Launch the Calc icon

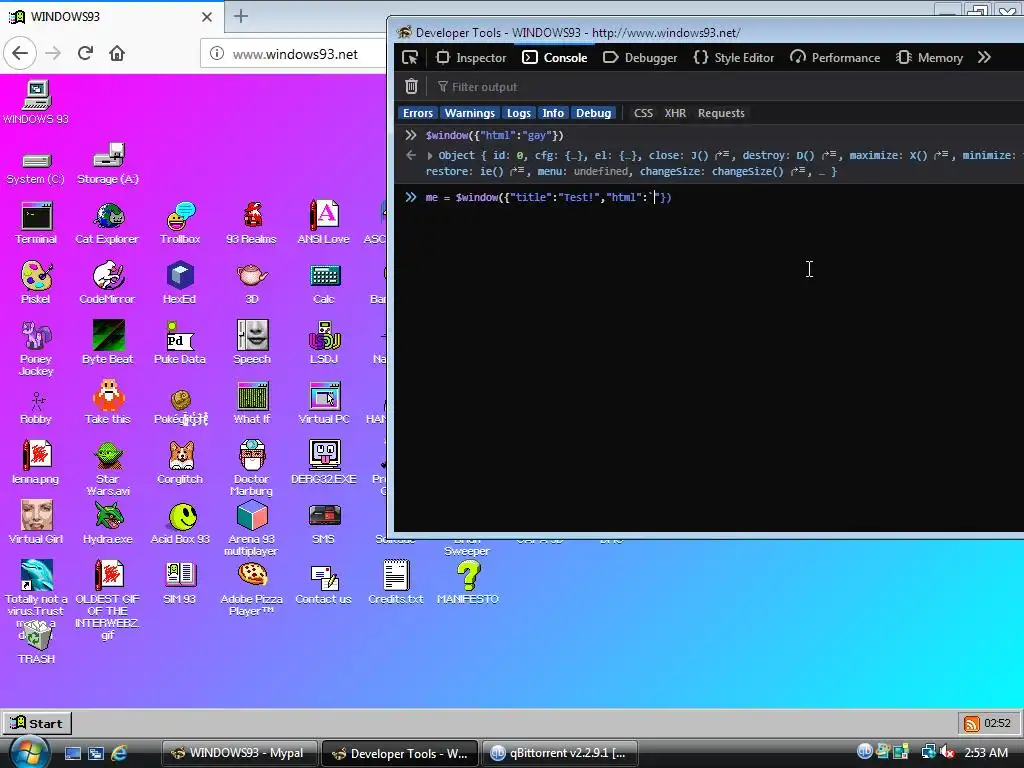(x=324, y=283)
